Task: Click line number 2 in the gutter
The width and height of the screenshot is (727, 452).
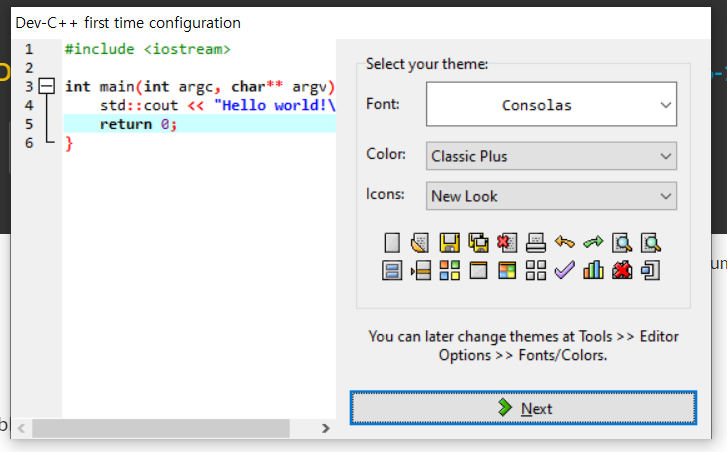Action: [29, 68]
